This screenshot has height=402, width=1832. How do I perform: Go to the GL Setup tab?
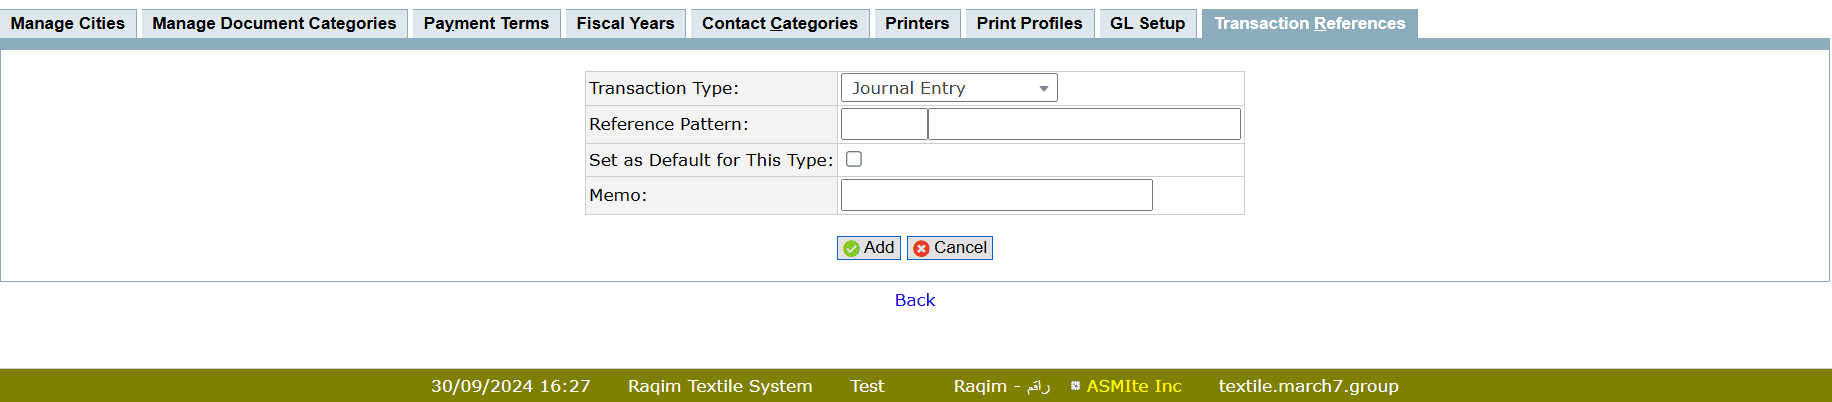[x=1147, y=23]
